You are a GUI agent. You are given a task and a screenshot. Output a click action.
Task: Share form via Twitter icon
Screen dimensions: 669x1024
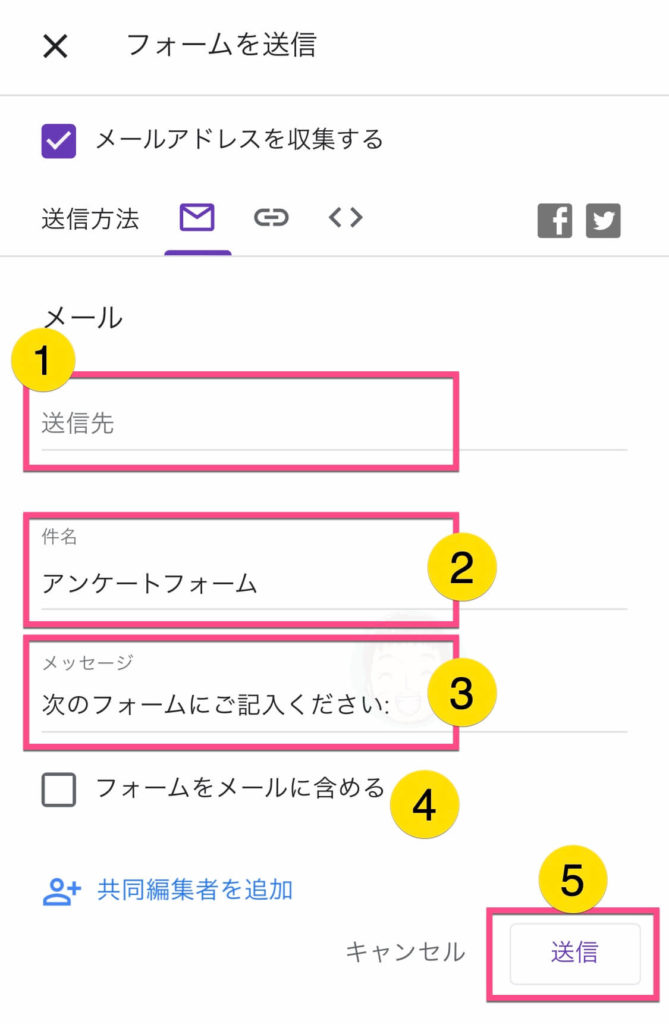click(603, 221)
